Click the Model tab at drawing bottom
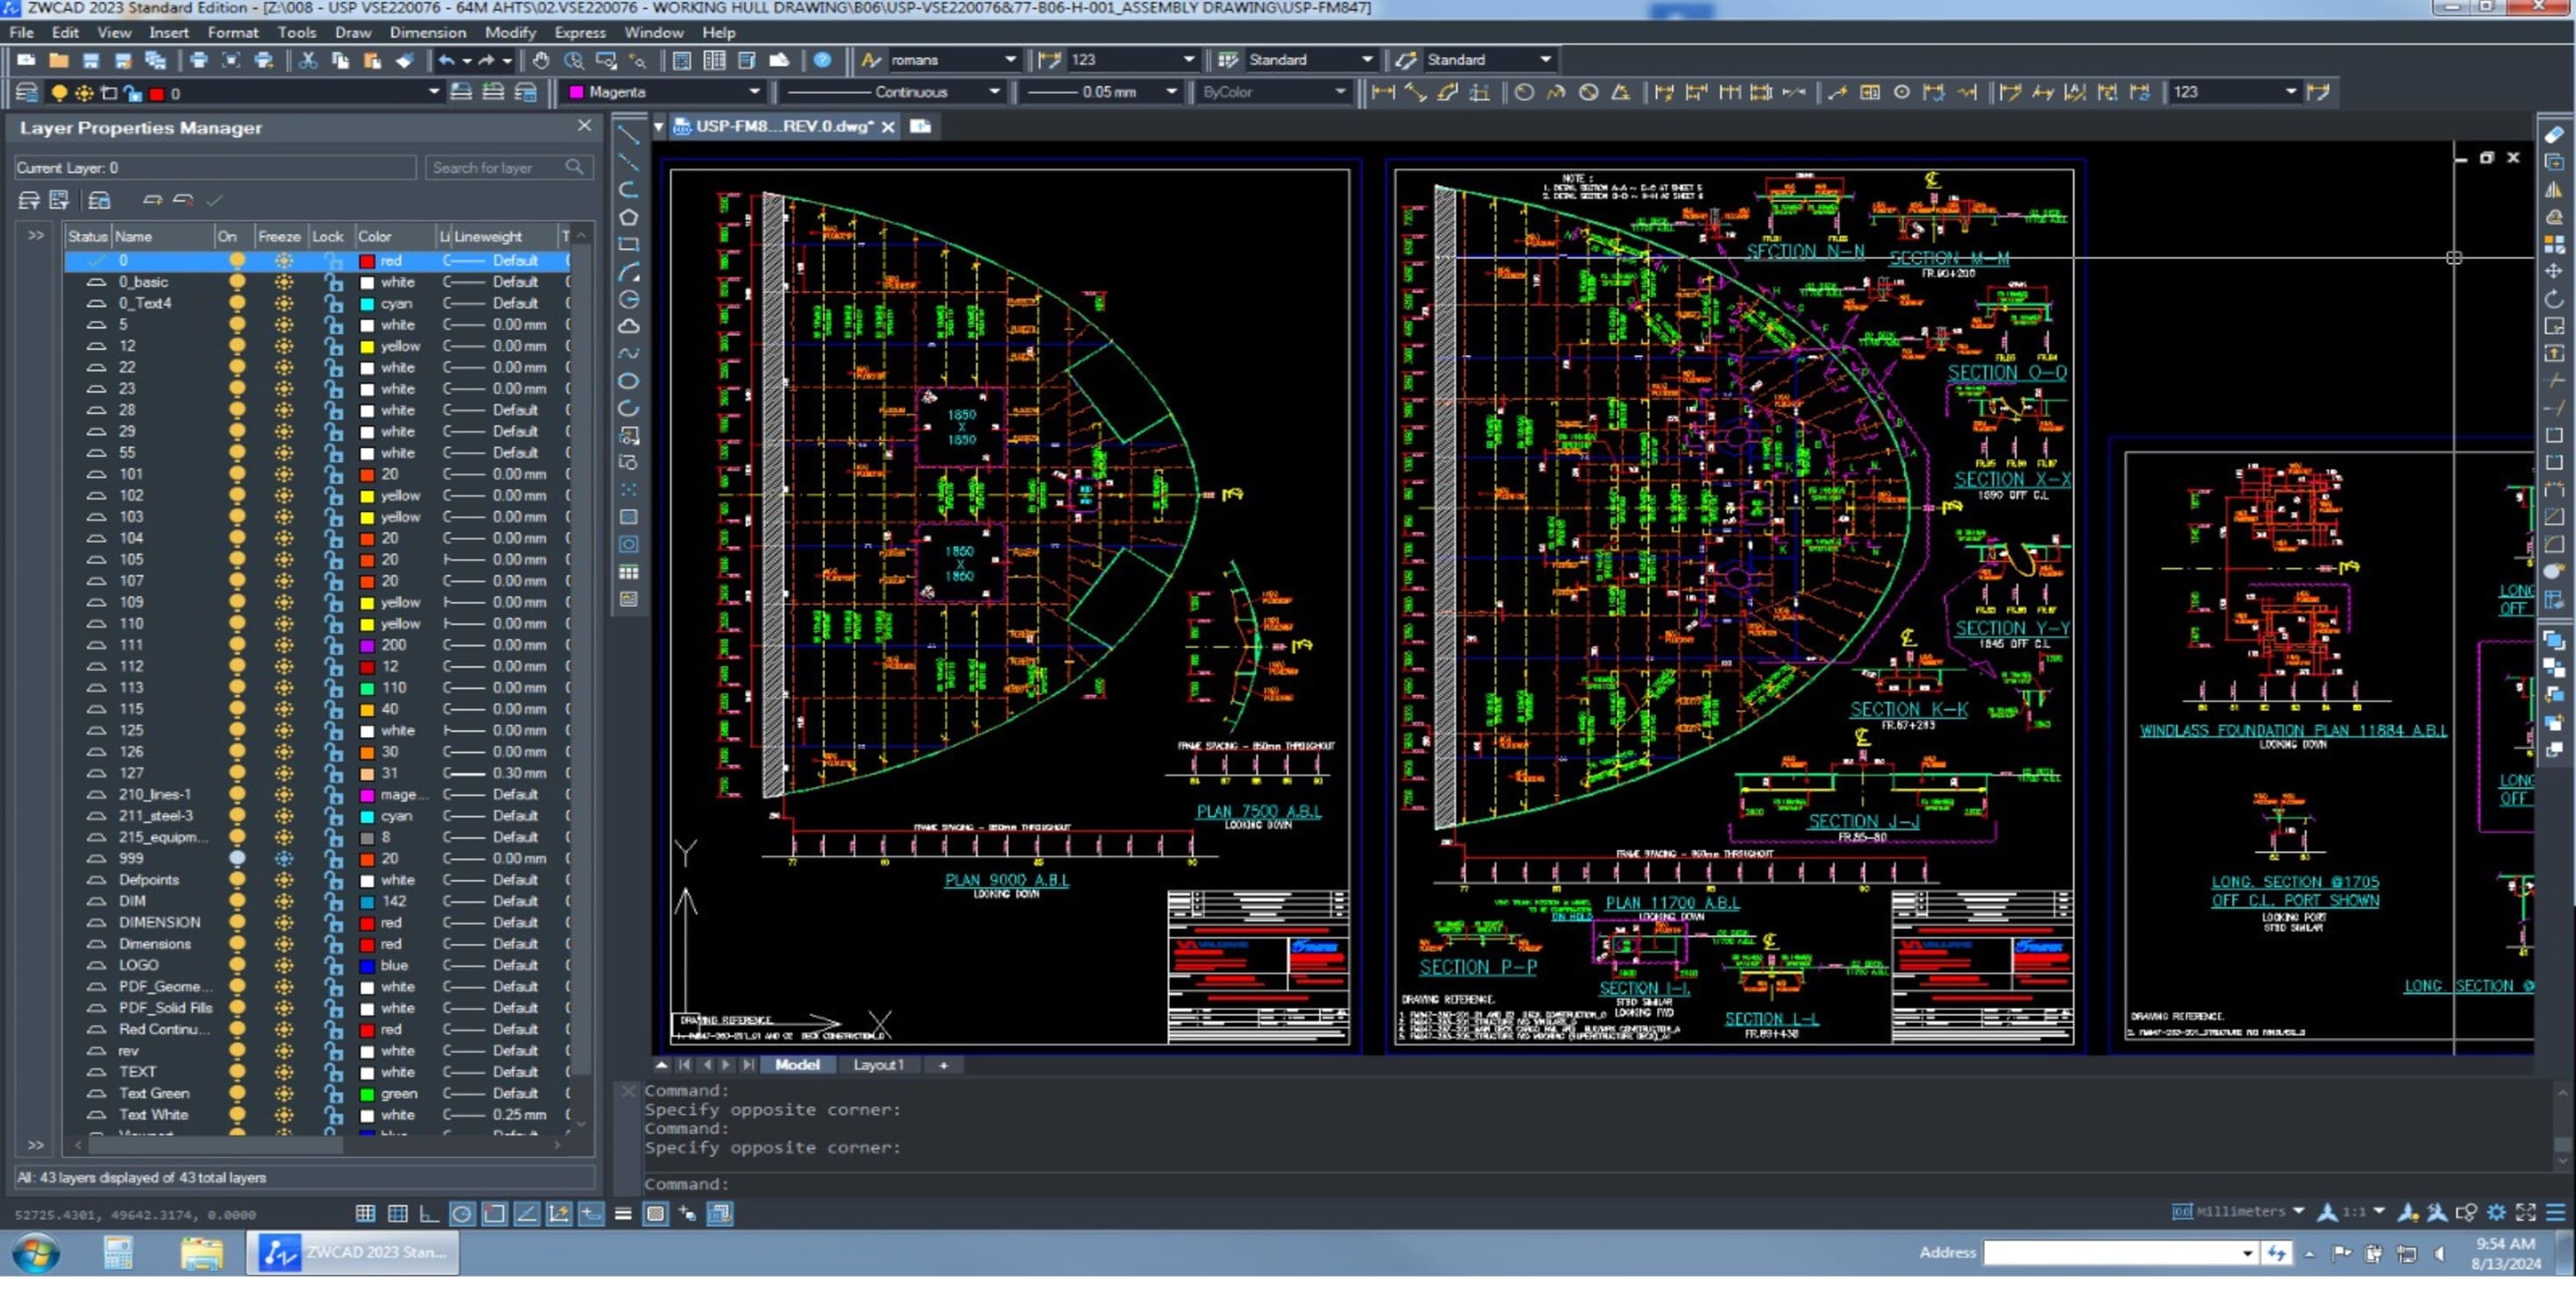Viewport: 2576px width, 1294px height. click(798, 1063)
